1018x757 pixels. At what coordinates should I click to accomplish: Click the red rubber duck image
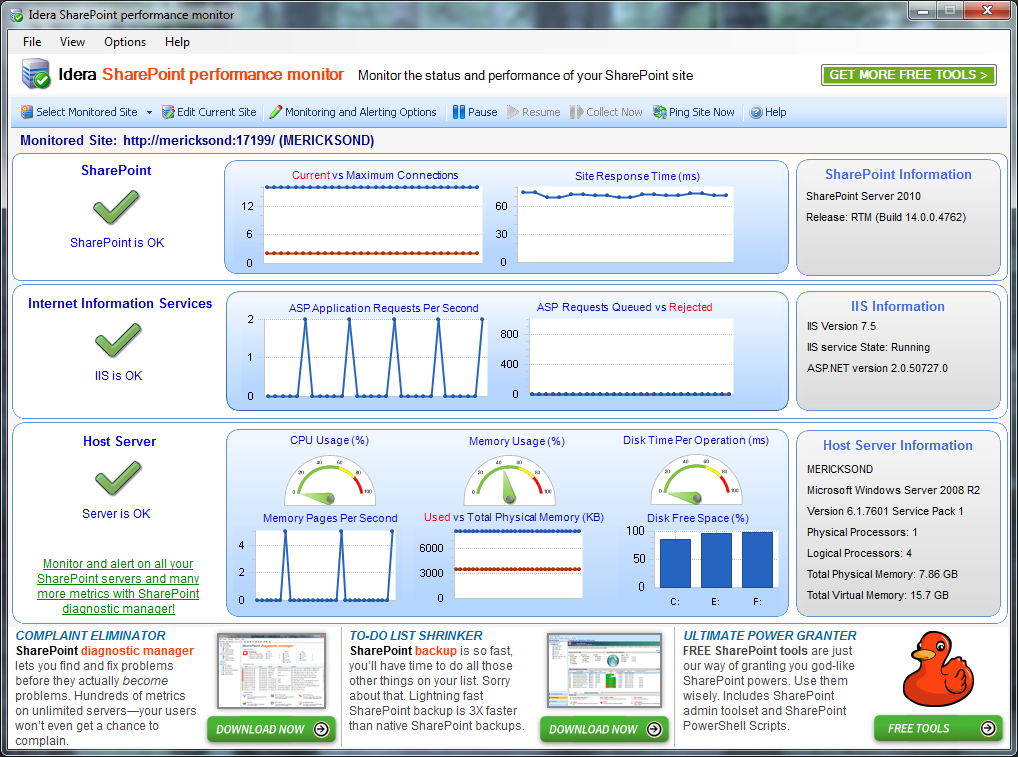click(x=938, y=669)
